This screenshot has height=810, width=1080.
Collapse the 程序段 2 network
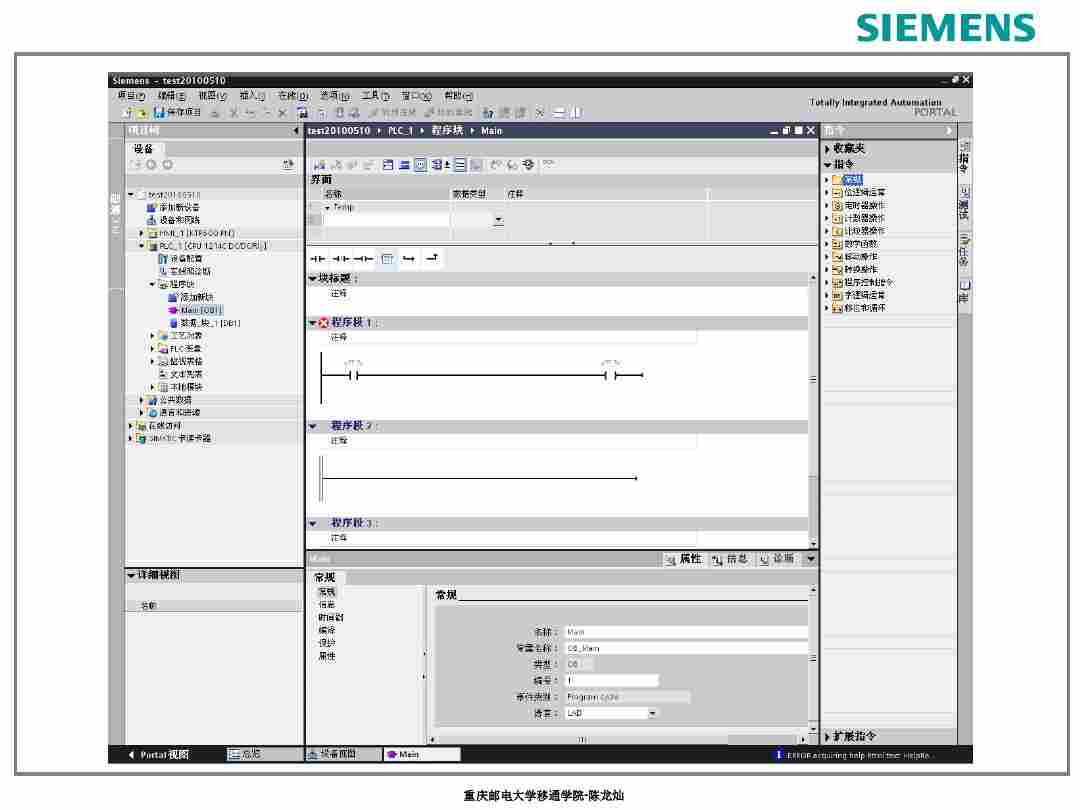(312, 426)
